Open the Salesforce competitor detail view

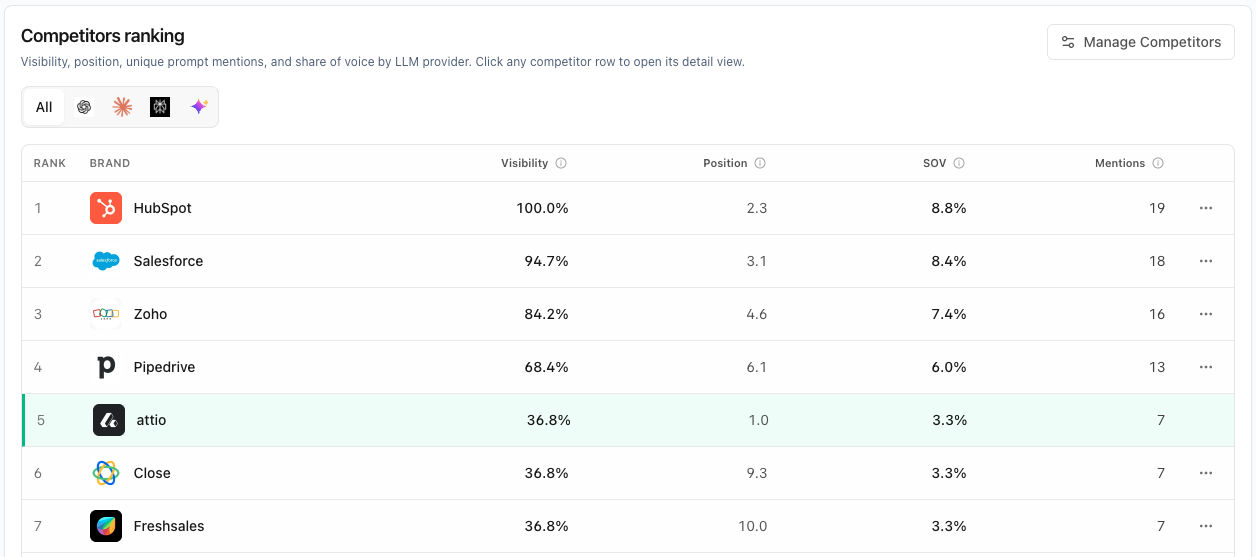[x=628, y=261]
